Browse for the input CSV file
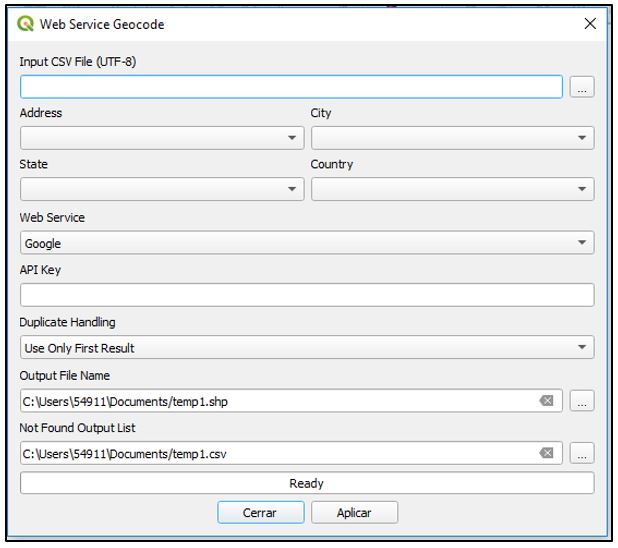This screenshot has height=548, width=618. (x=581, y=87)
